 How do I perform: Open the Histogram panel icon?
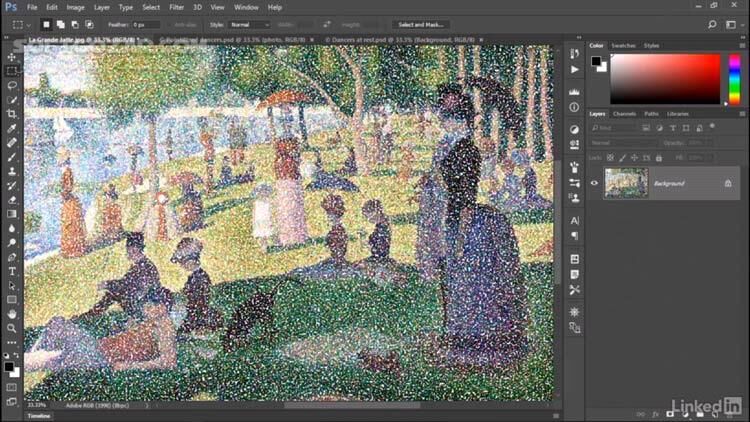pyautogui.click(x=574, y=91)
